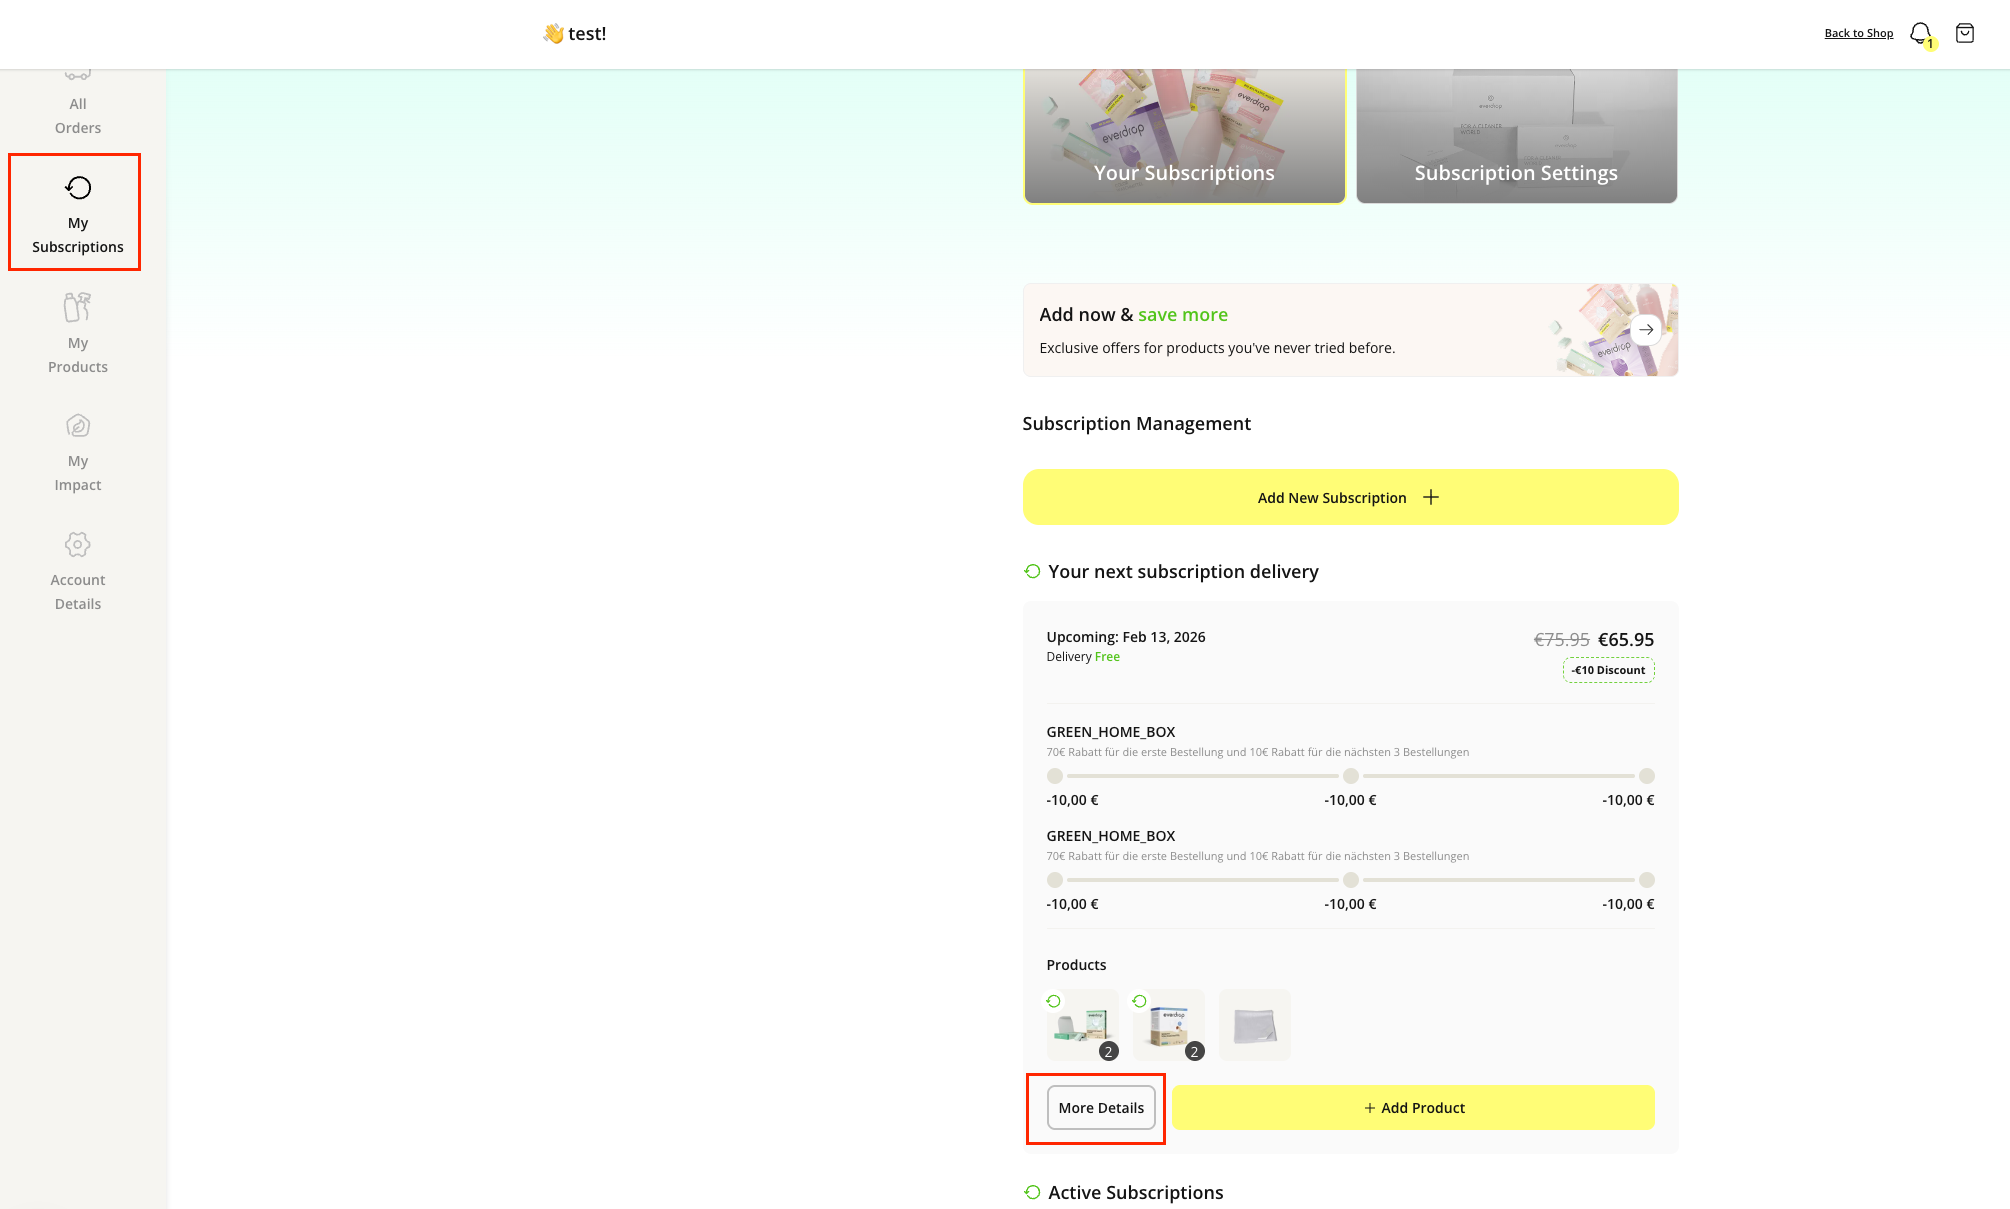Click Back to Shop link
This screenshot has height=1209, width=2010.
1858,33
